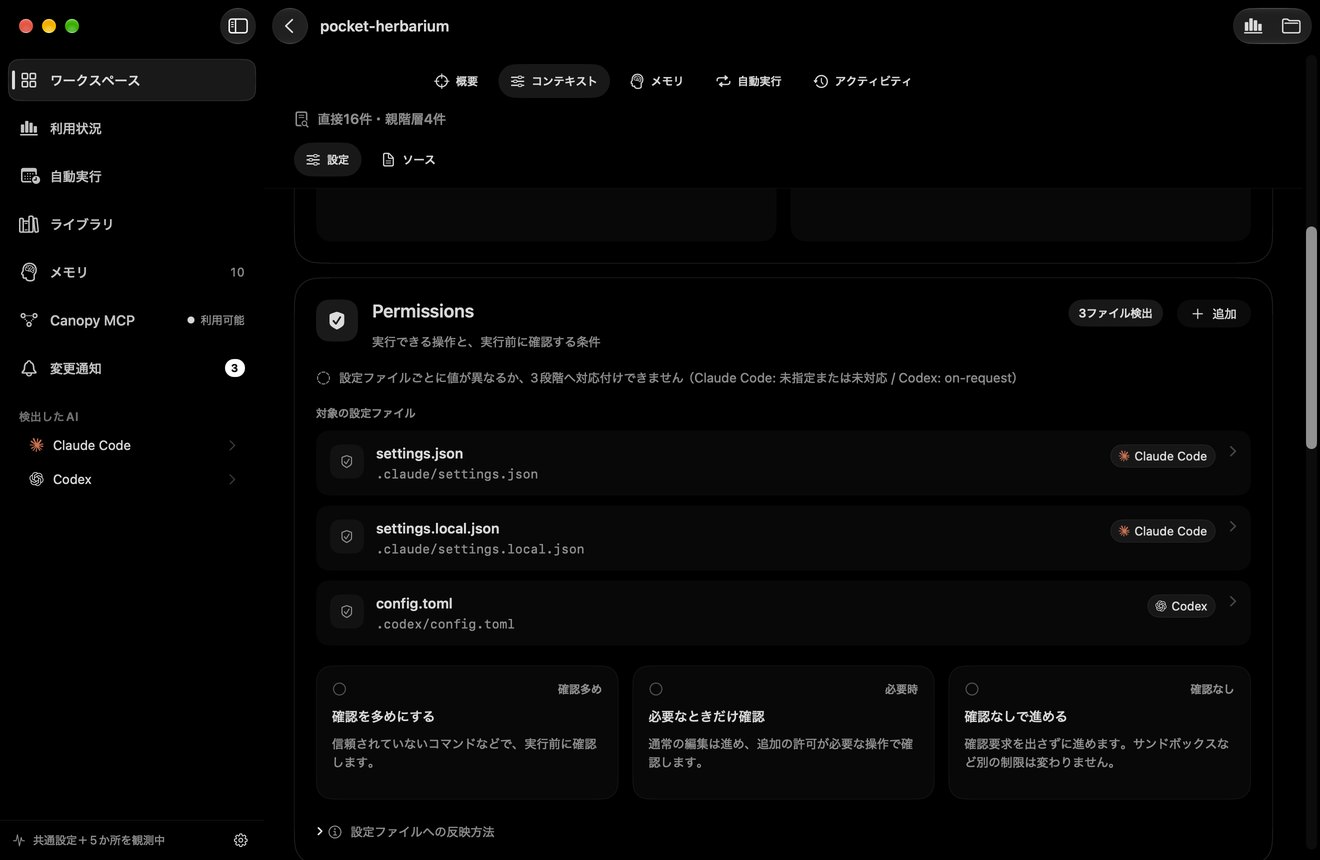
Task: Expand the Codex detected AI row
Action: 132,479
